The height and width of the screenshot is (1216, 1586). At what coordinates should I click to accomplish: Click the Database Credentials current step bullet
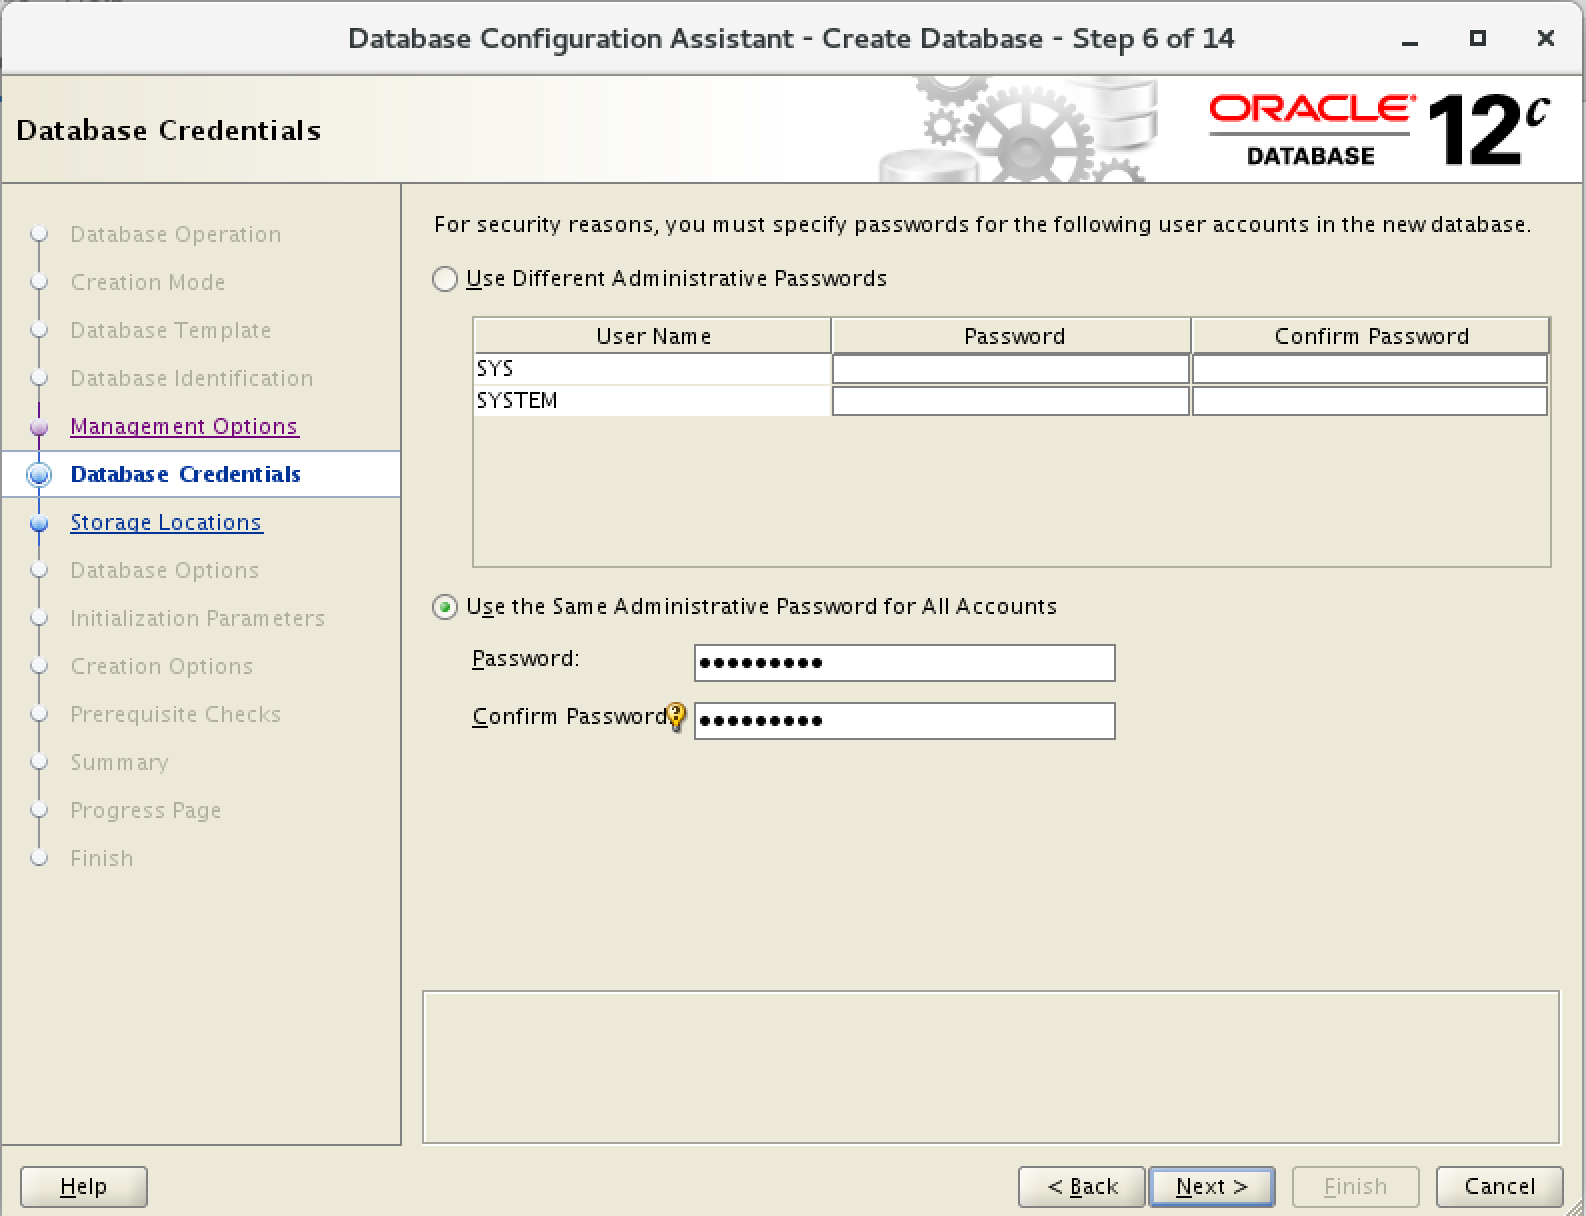coord(40,475)
